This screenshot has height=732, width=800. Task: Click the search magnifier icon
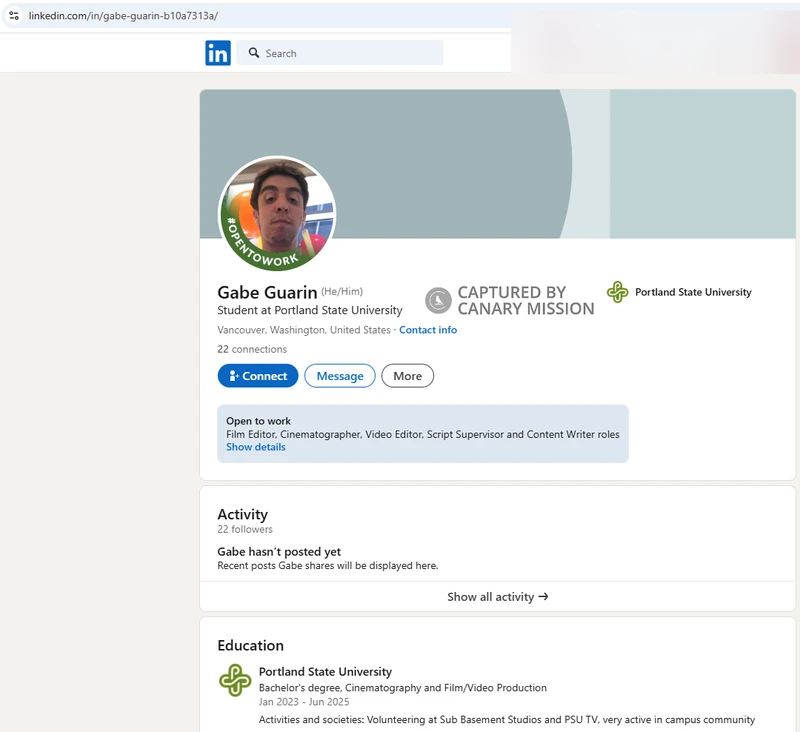[x=254, y=53]
